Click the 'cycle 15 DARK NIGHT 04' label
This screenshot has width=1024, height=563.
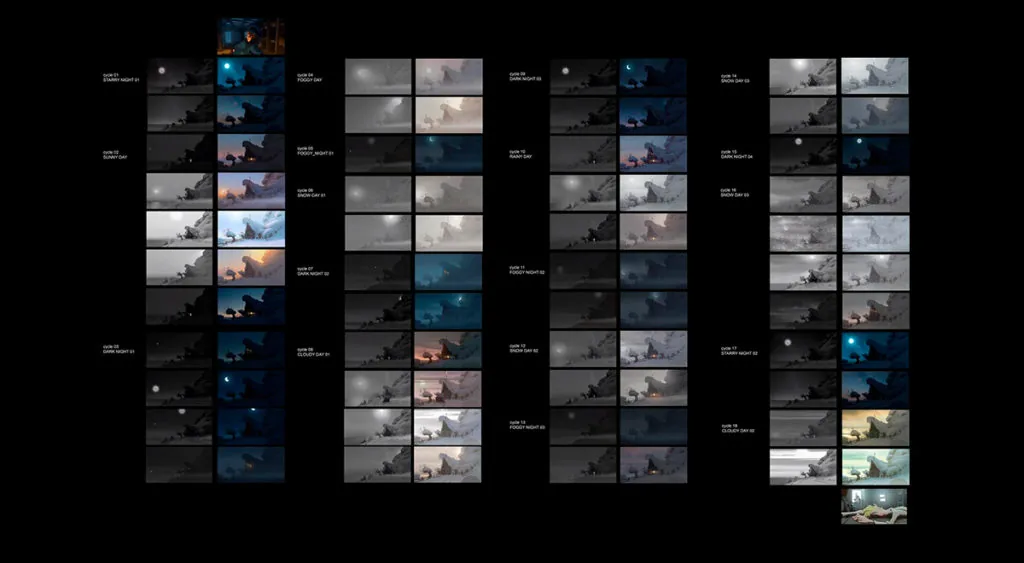click(x=737, y=154)
